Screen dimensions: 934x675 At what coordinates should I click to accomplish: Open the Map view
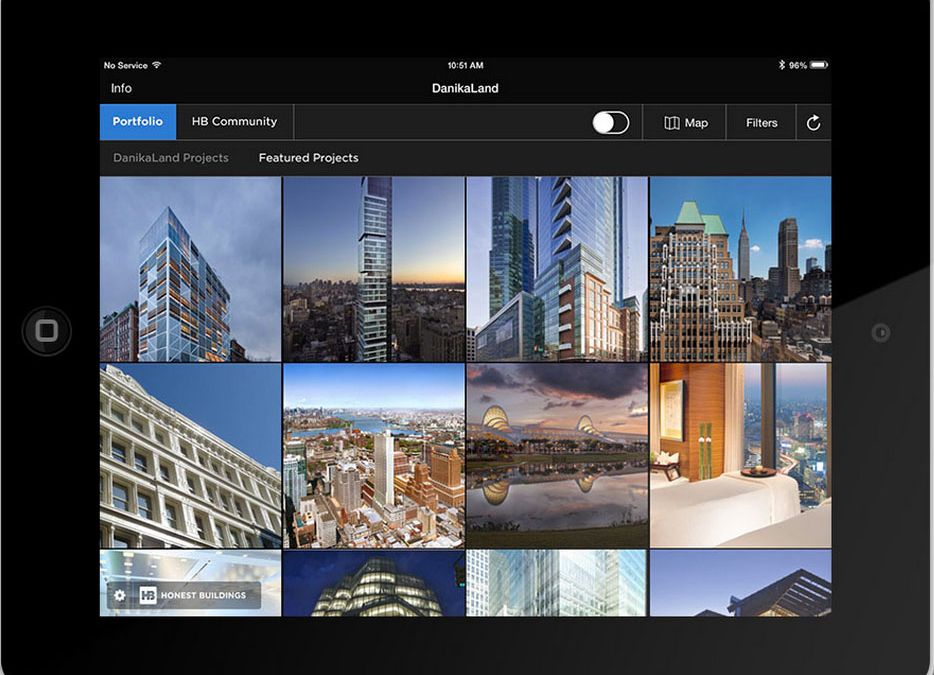pos(685,123)
